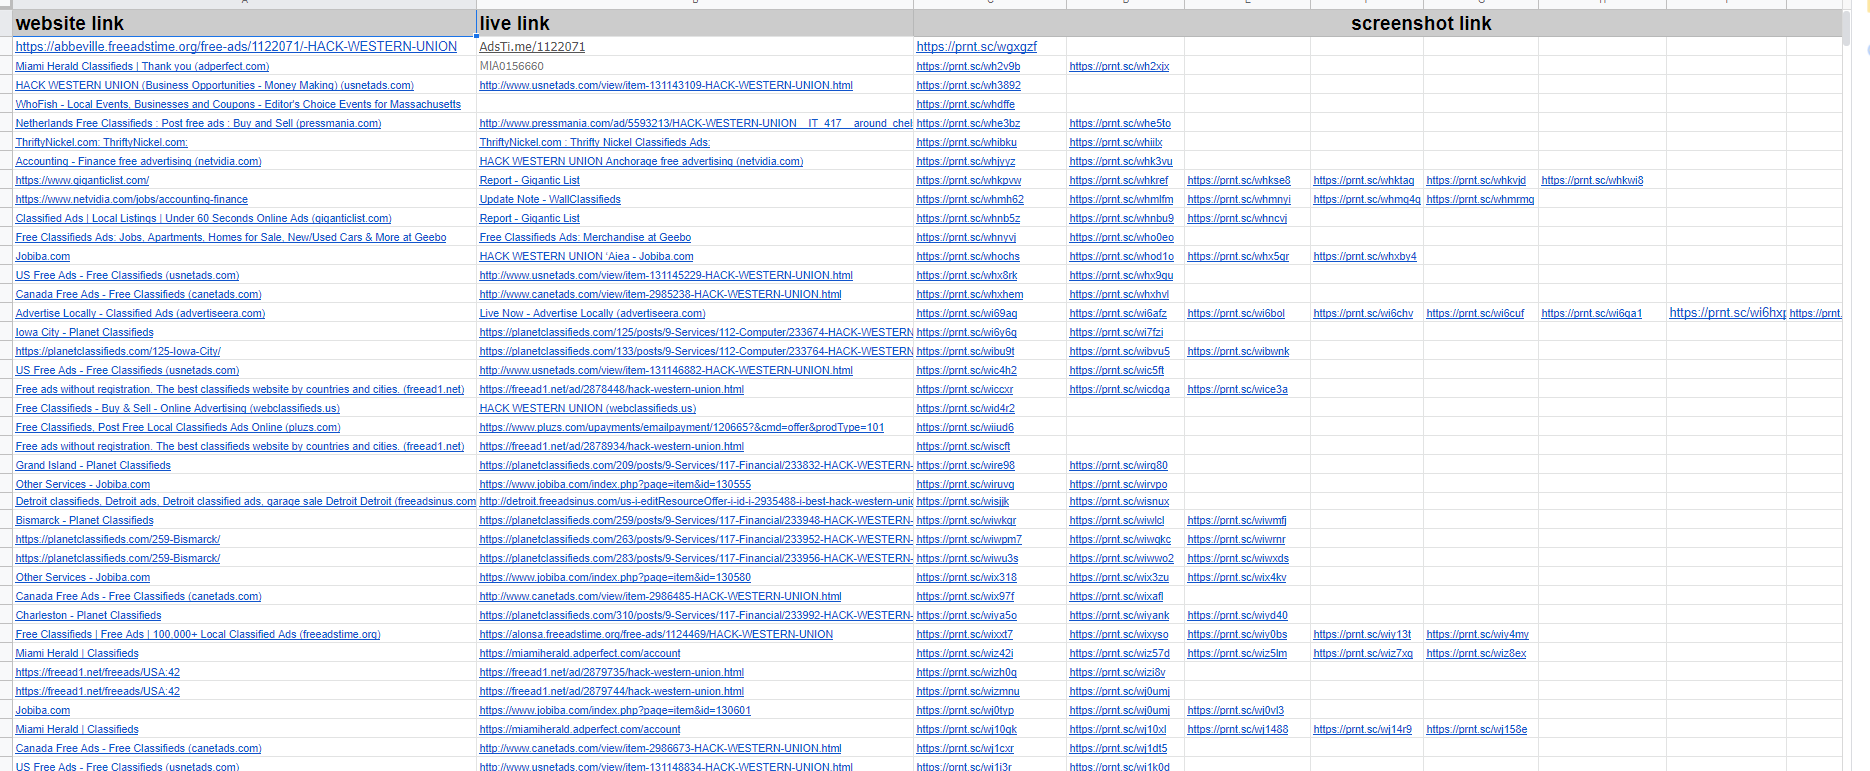1870x771 pixels.
Task: Open screenshot link prnt.sc/whdffe
Action: pyautogui.click(x=965, y=105)
